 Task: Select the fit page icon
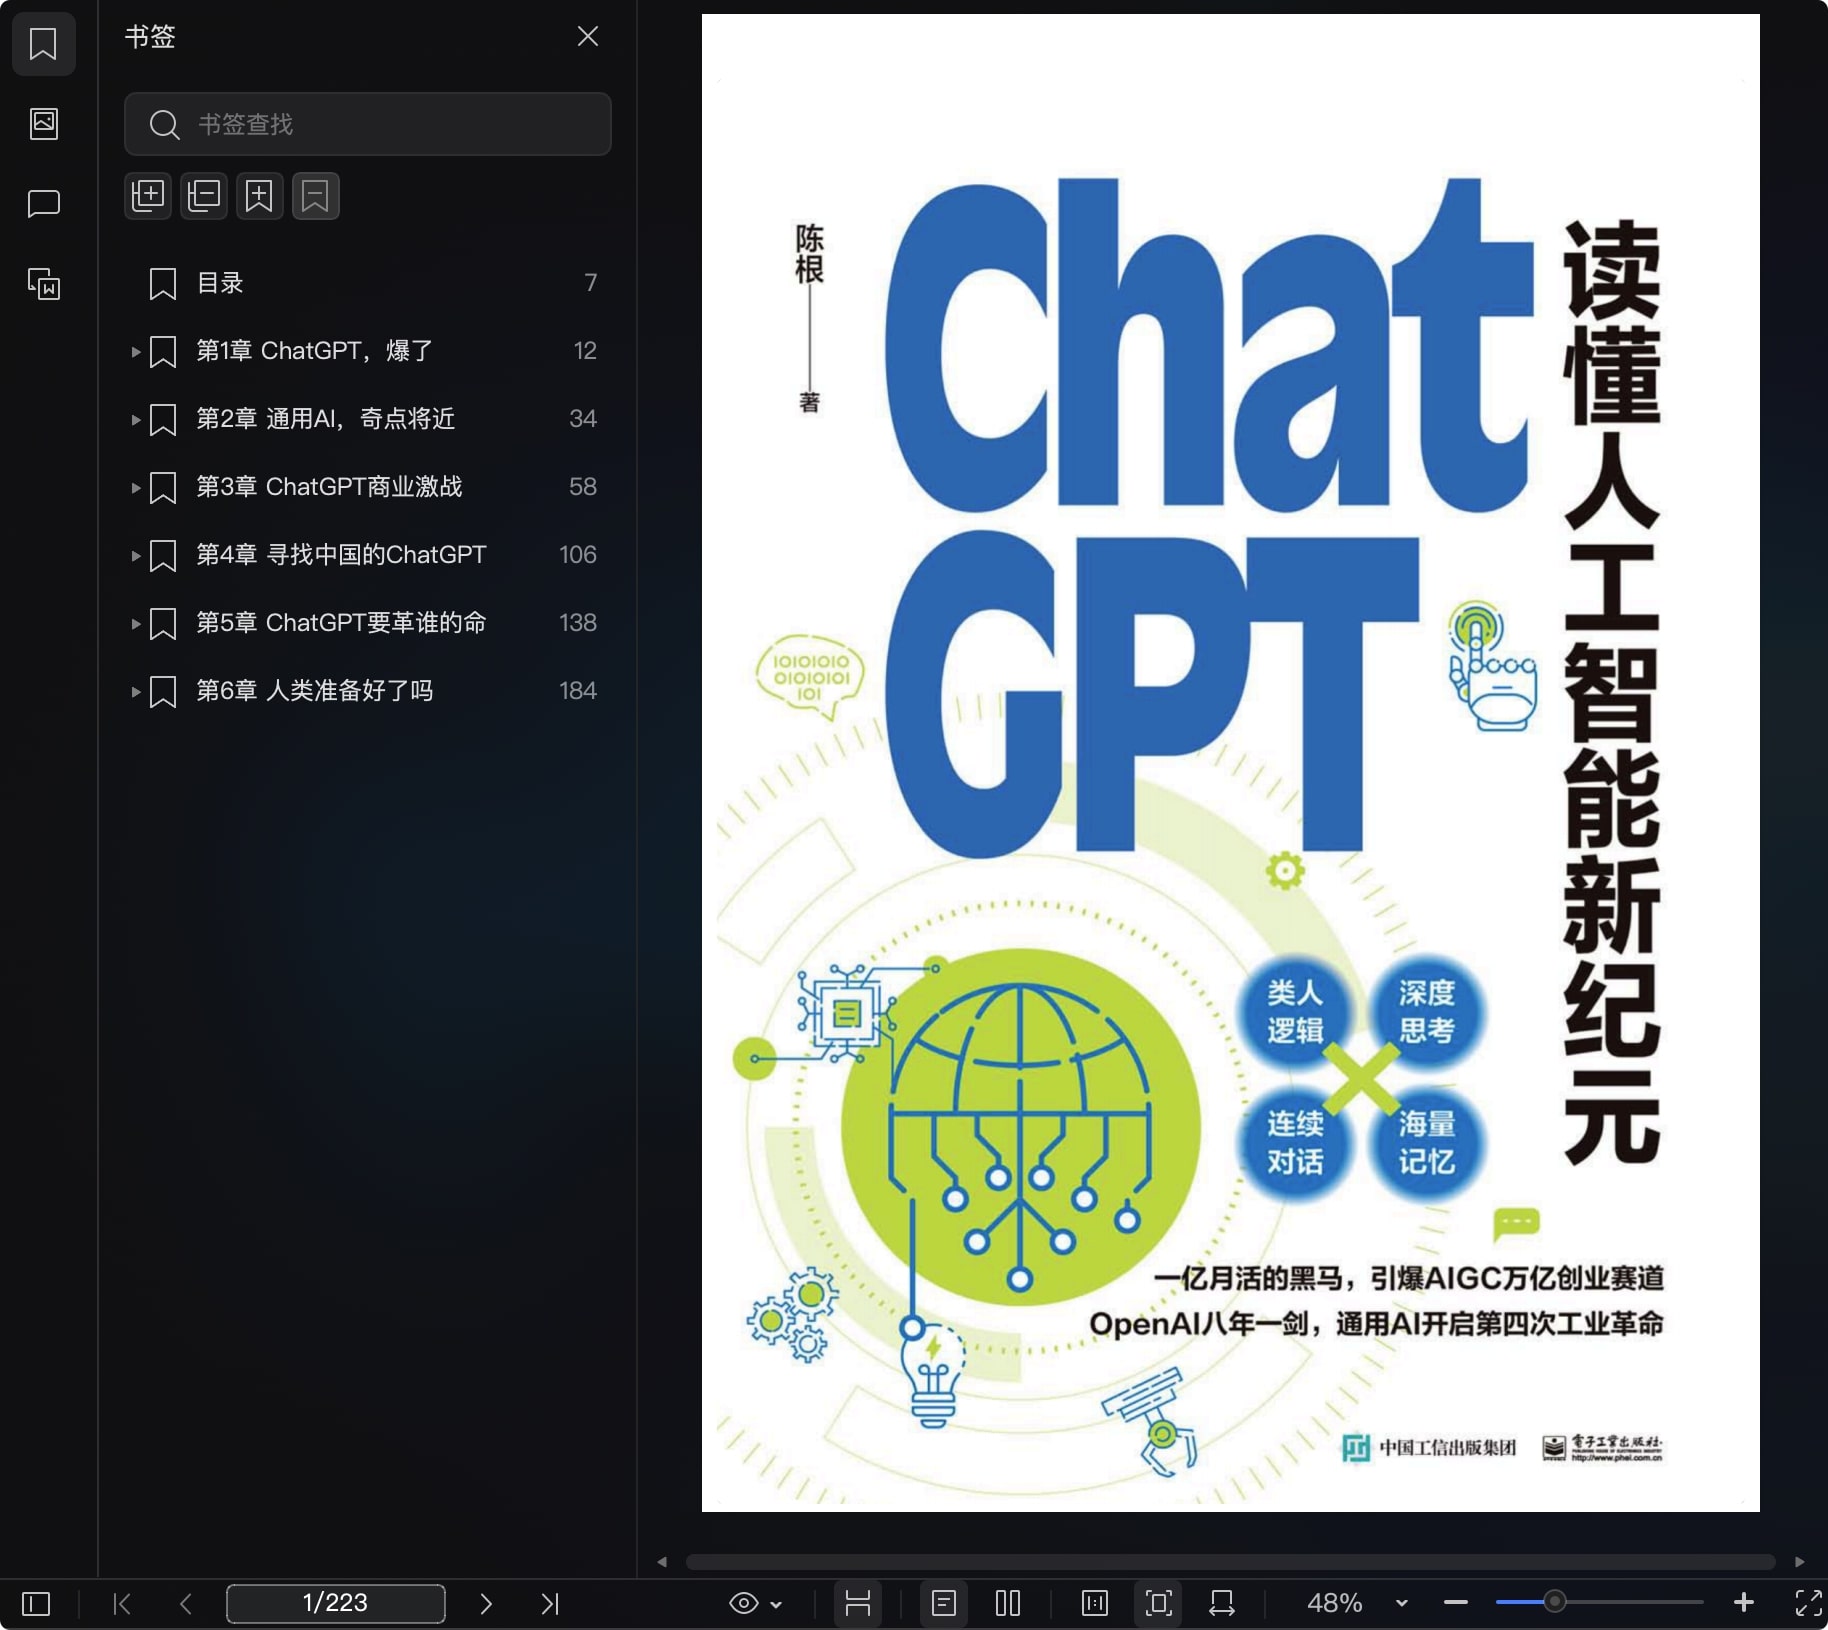[x=1159, y=1603]
